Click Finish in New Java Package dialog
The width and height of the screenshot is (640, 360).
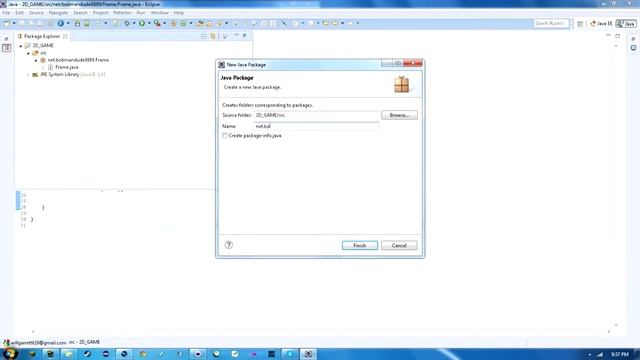coord(360,245)
